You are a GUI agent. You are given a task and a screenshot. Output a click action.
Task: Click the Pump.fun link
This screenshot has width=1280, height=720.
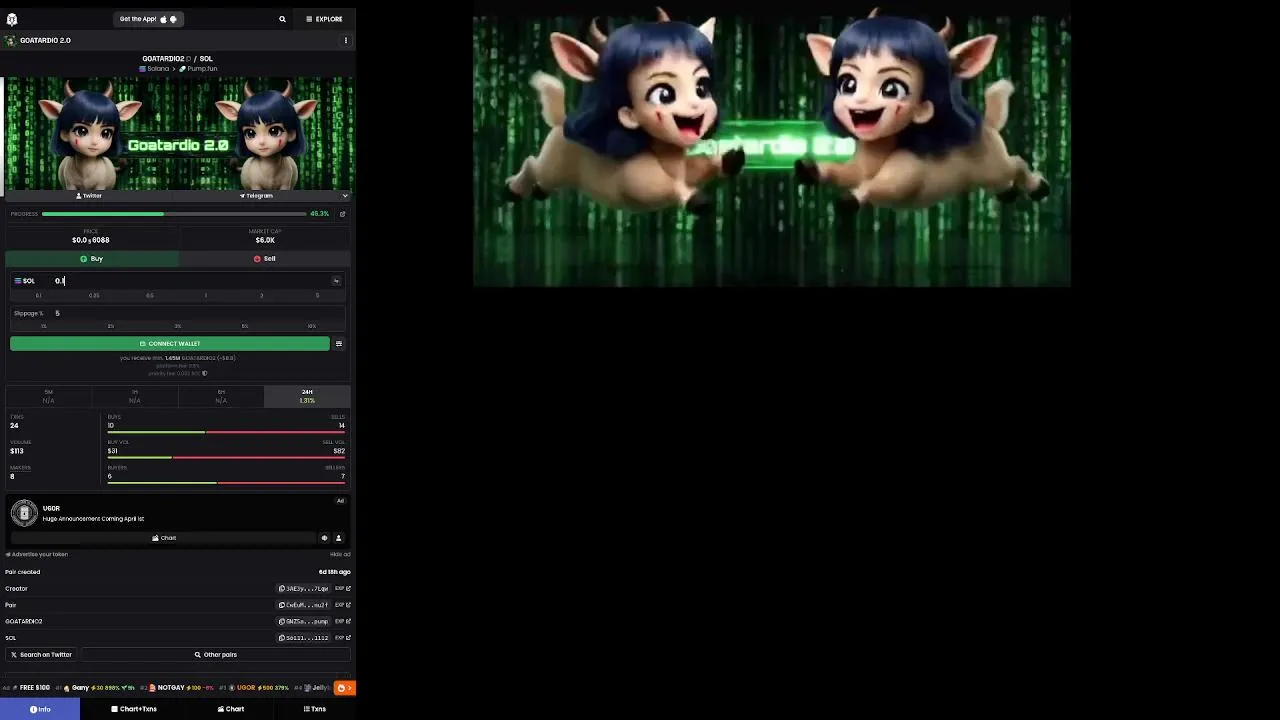pyautogui.click(x=198, y=69)
